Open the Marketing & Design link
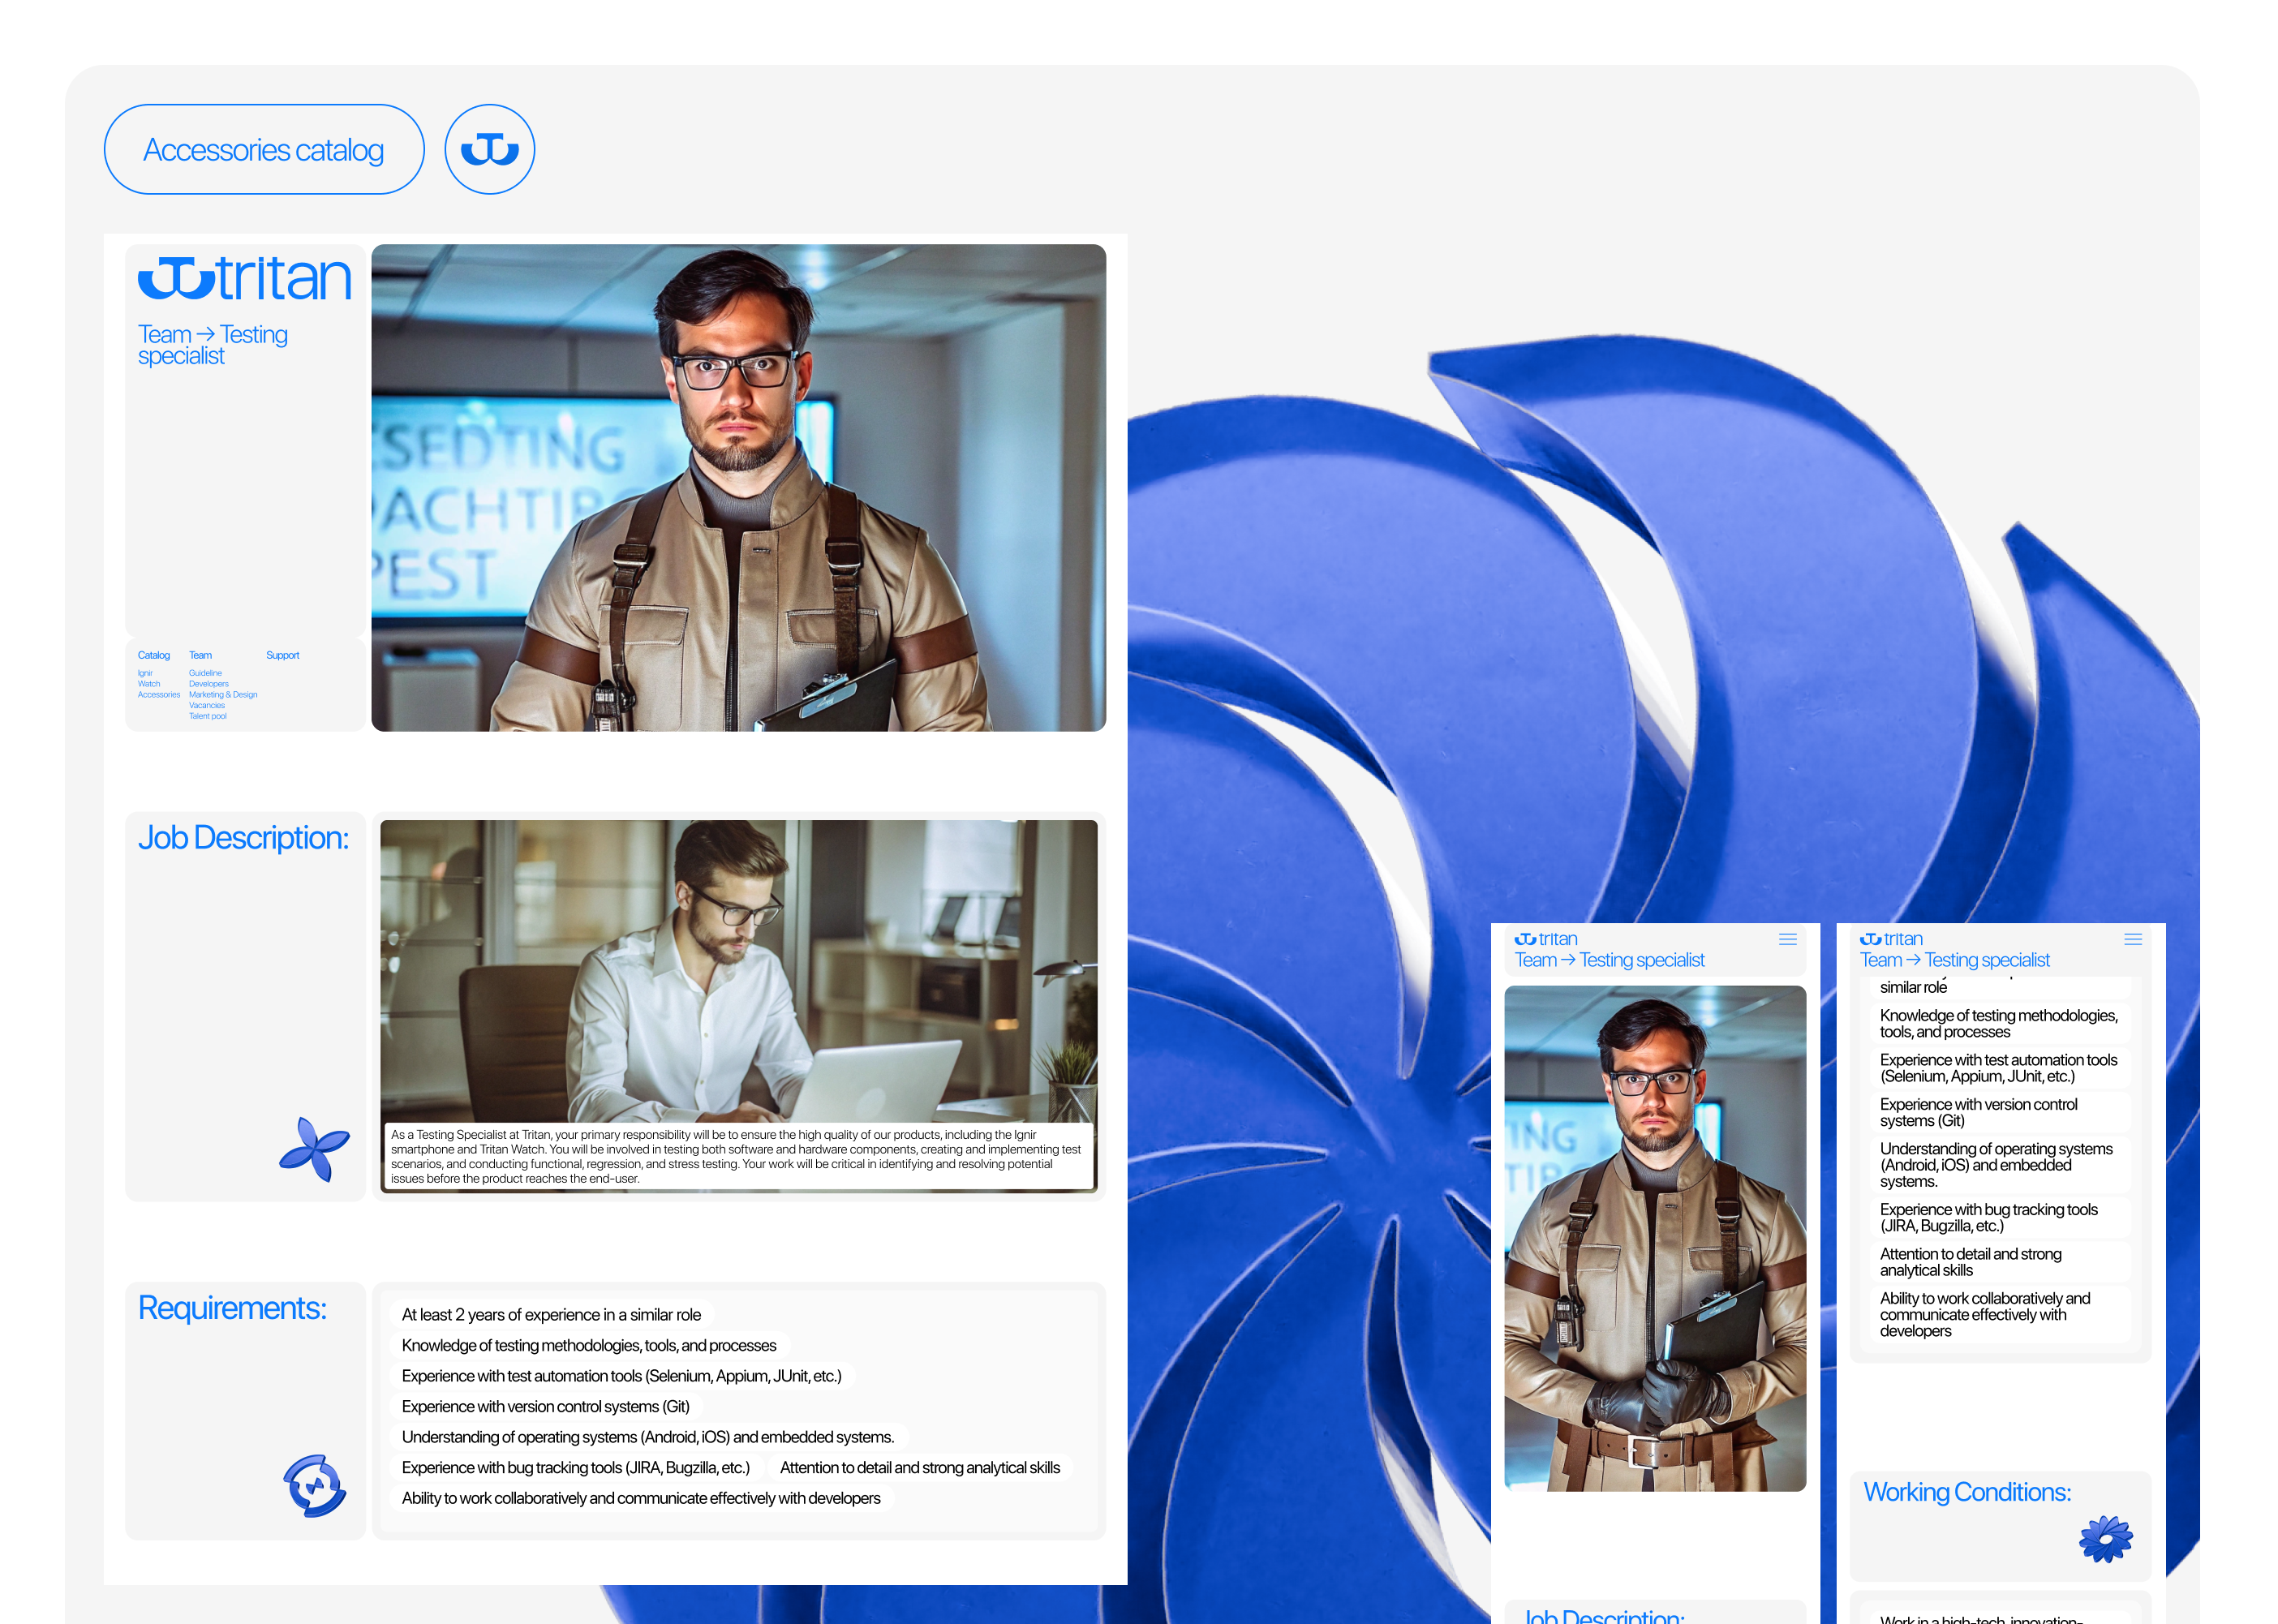Image resolution: width=2278 pixels, height=1624 pixels. [223, 694]
